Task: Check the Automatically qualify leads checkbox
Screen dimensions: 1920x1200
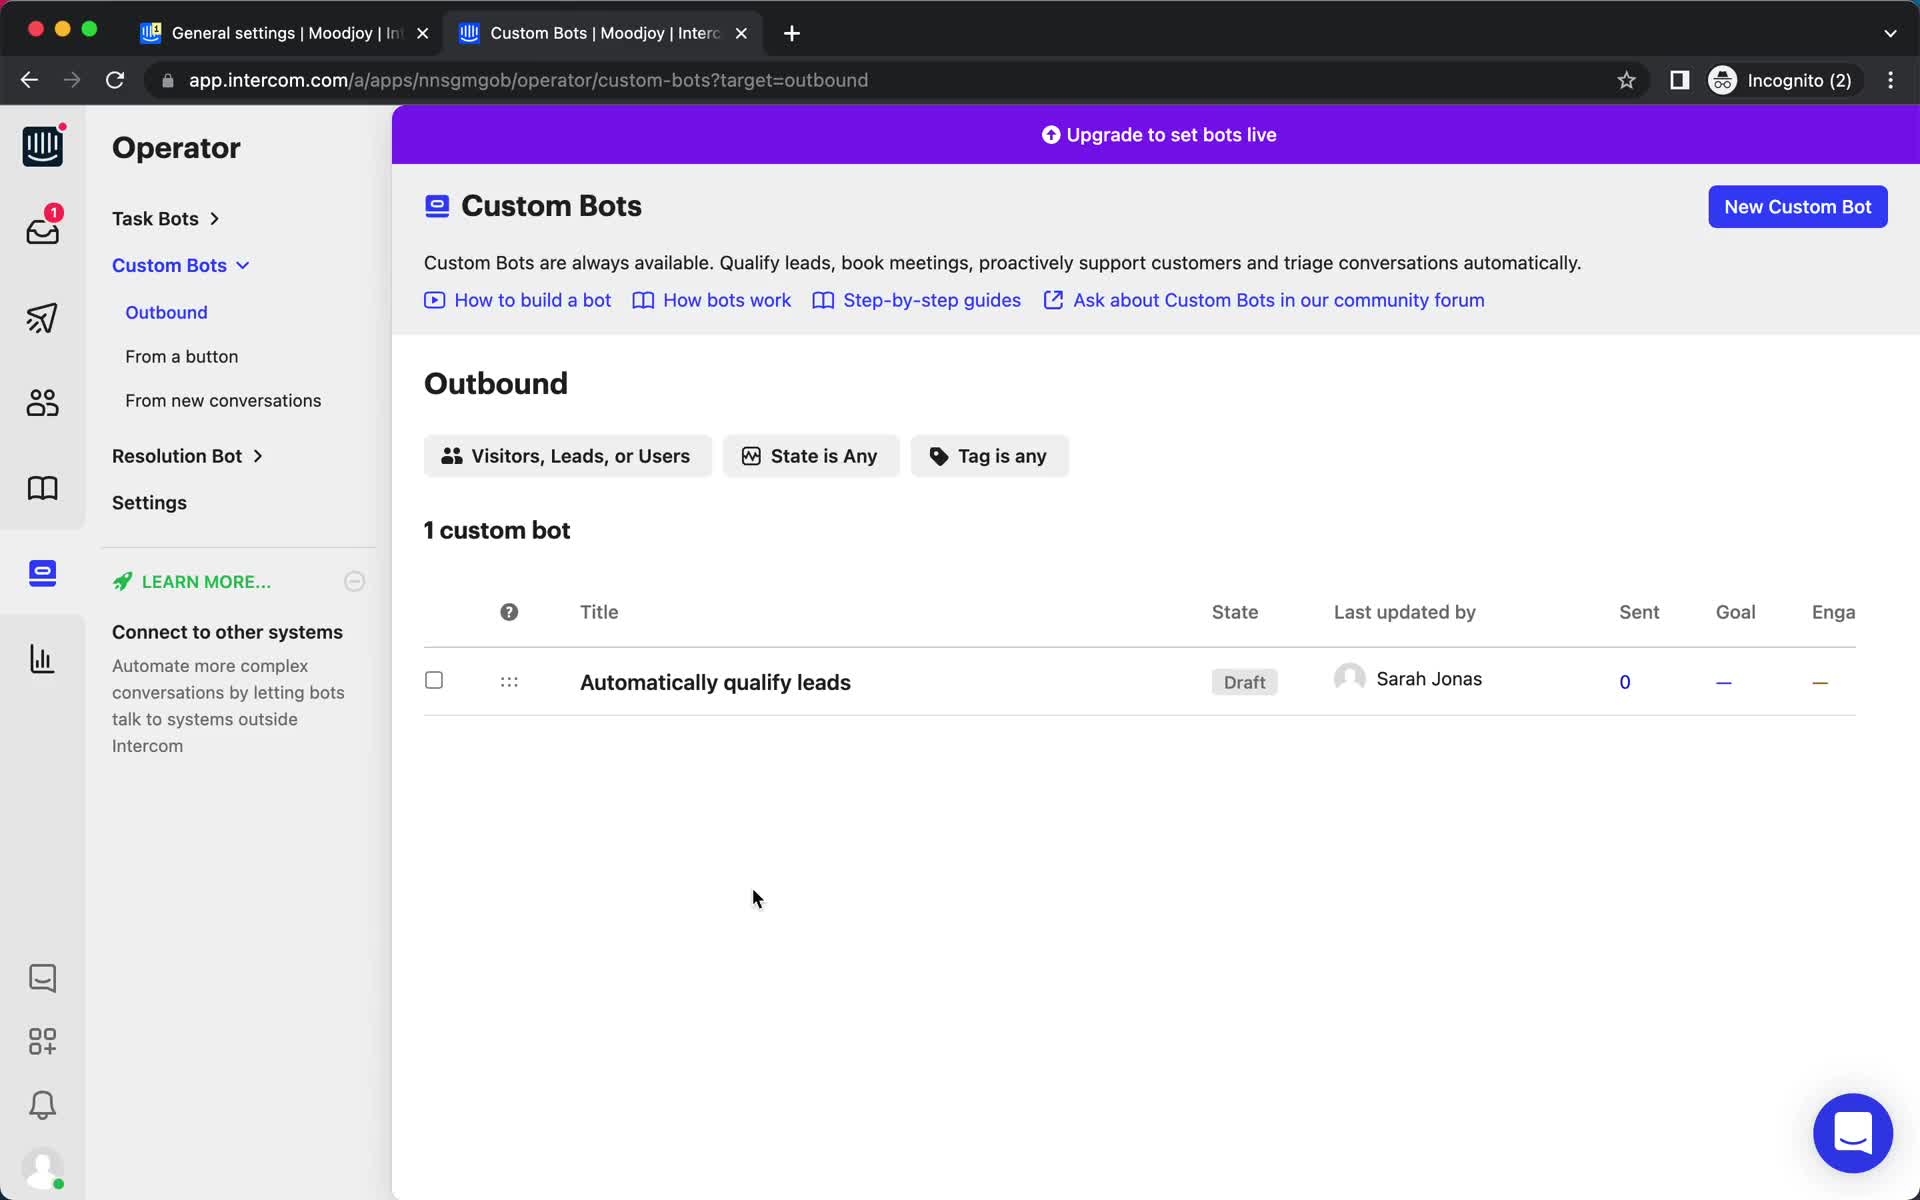Action: (x=433, y=679)
